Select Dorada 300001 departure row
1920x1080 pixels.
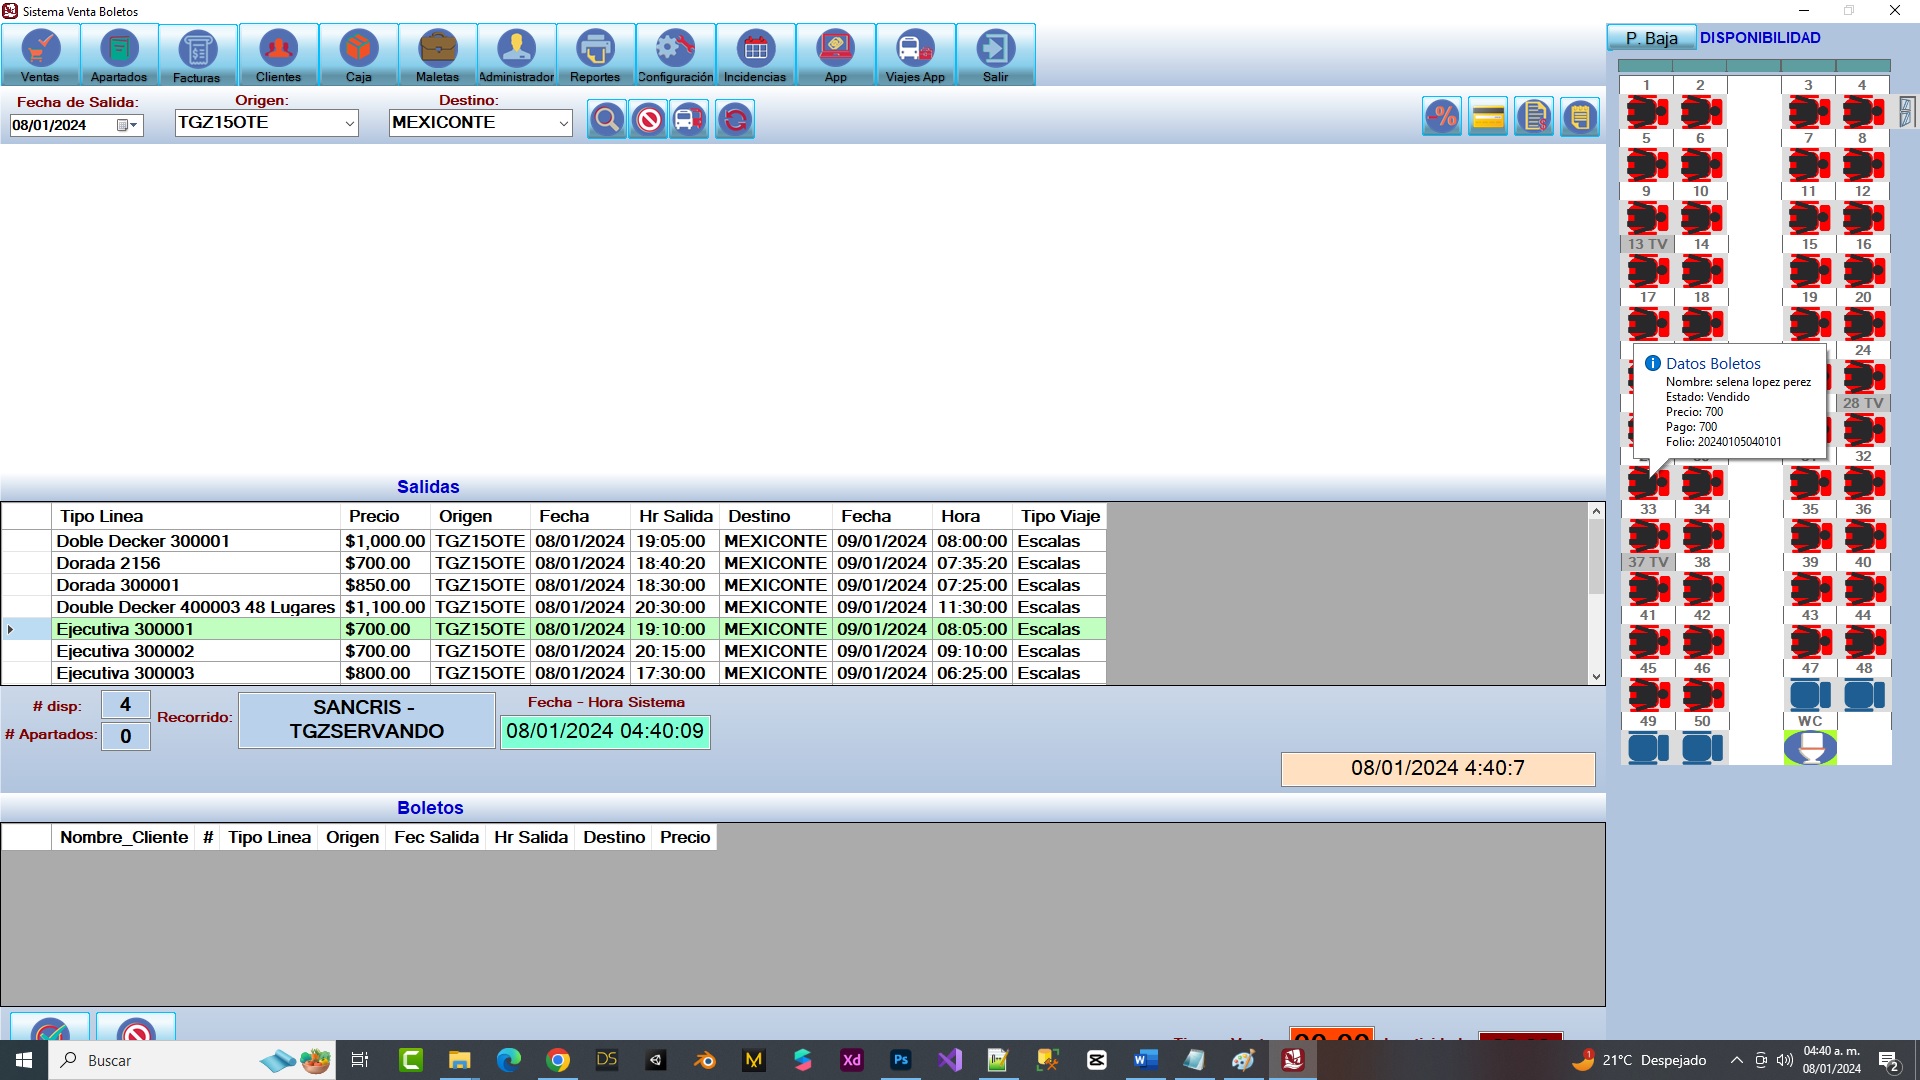195,585
